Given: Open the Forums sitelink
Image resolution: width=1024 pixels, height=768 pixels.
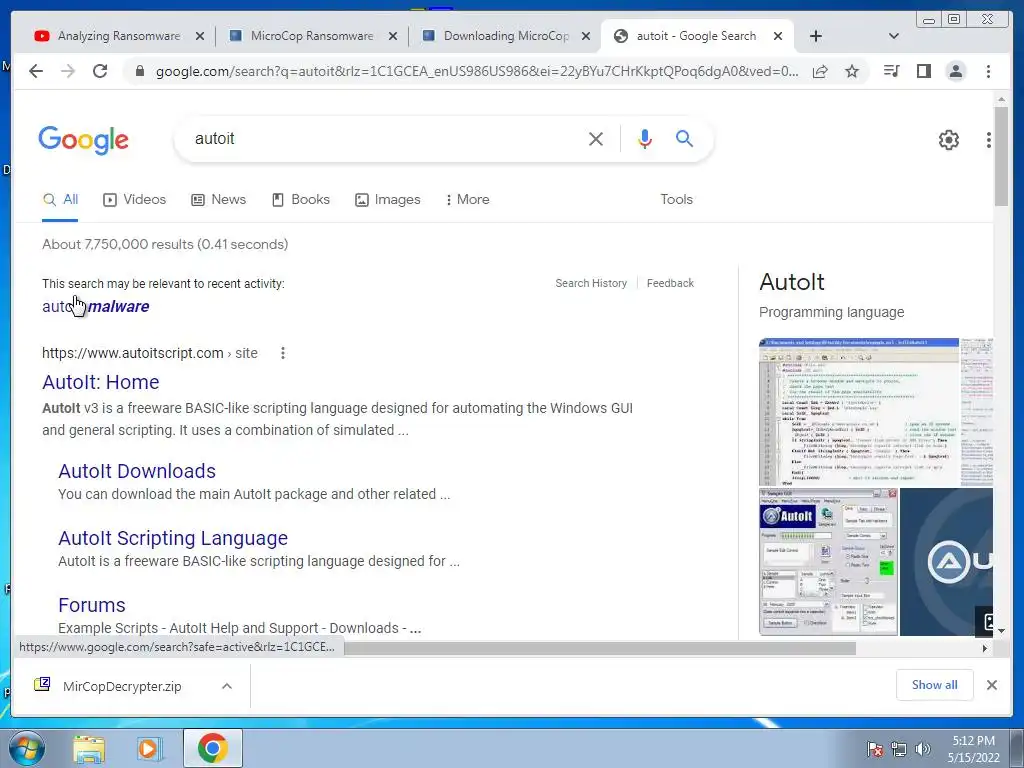Looking at the screenshot, I should [x=91, y=605].
